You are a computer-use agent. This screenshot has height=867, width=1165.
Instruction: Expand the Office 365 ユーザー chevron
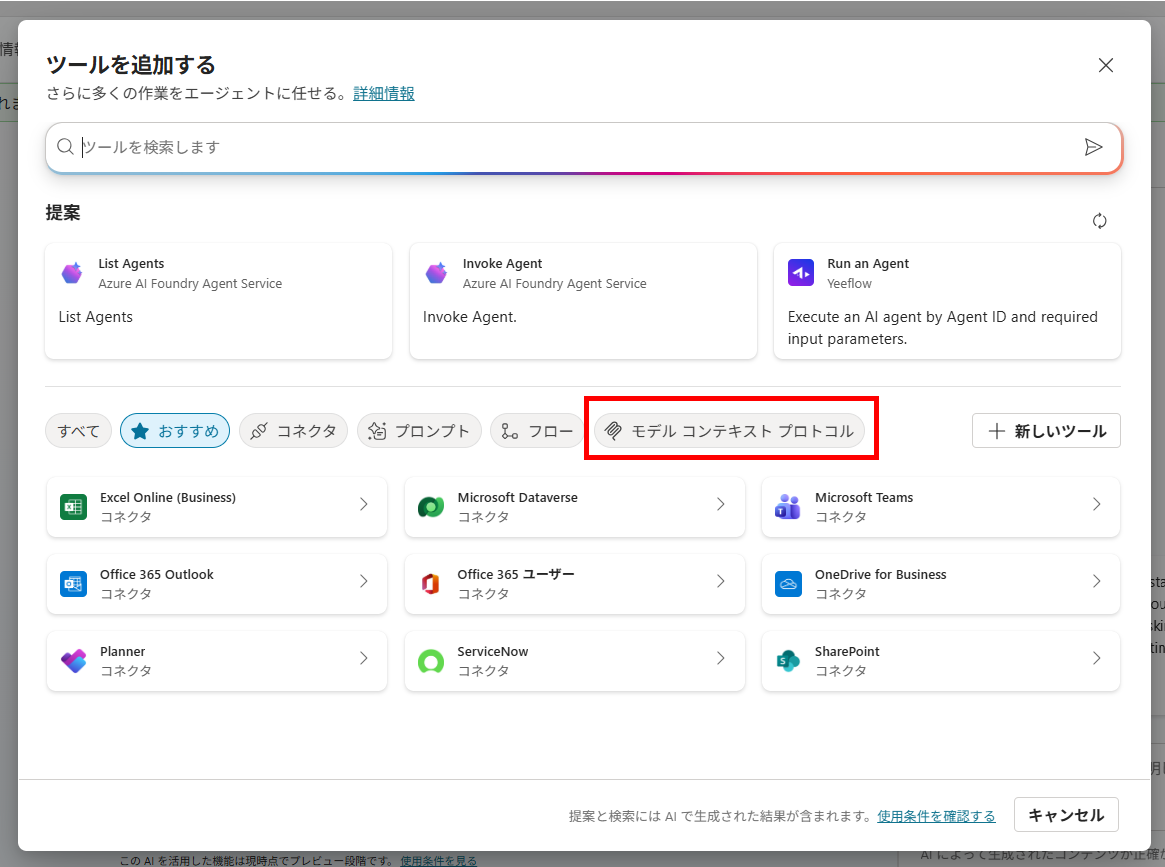coord(720,581)
